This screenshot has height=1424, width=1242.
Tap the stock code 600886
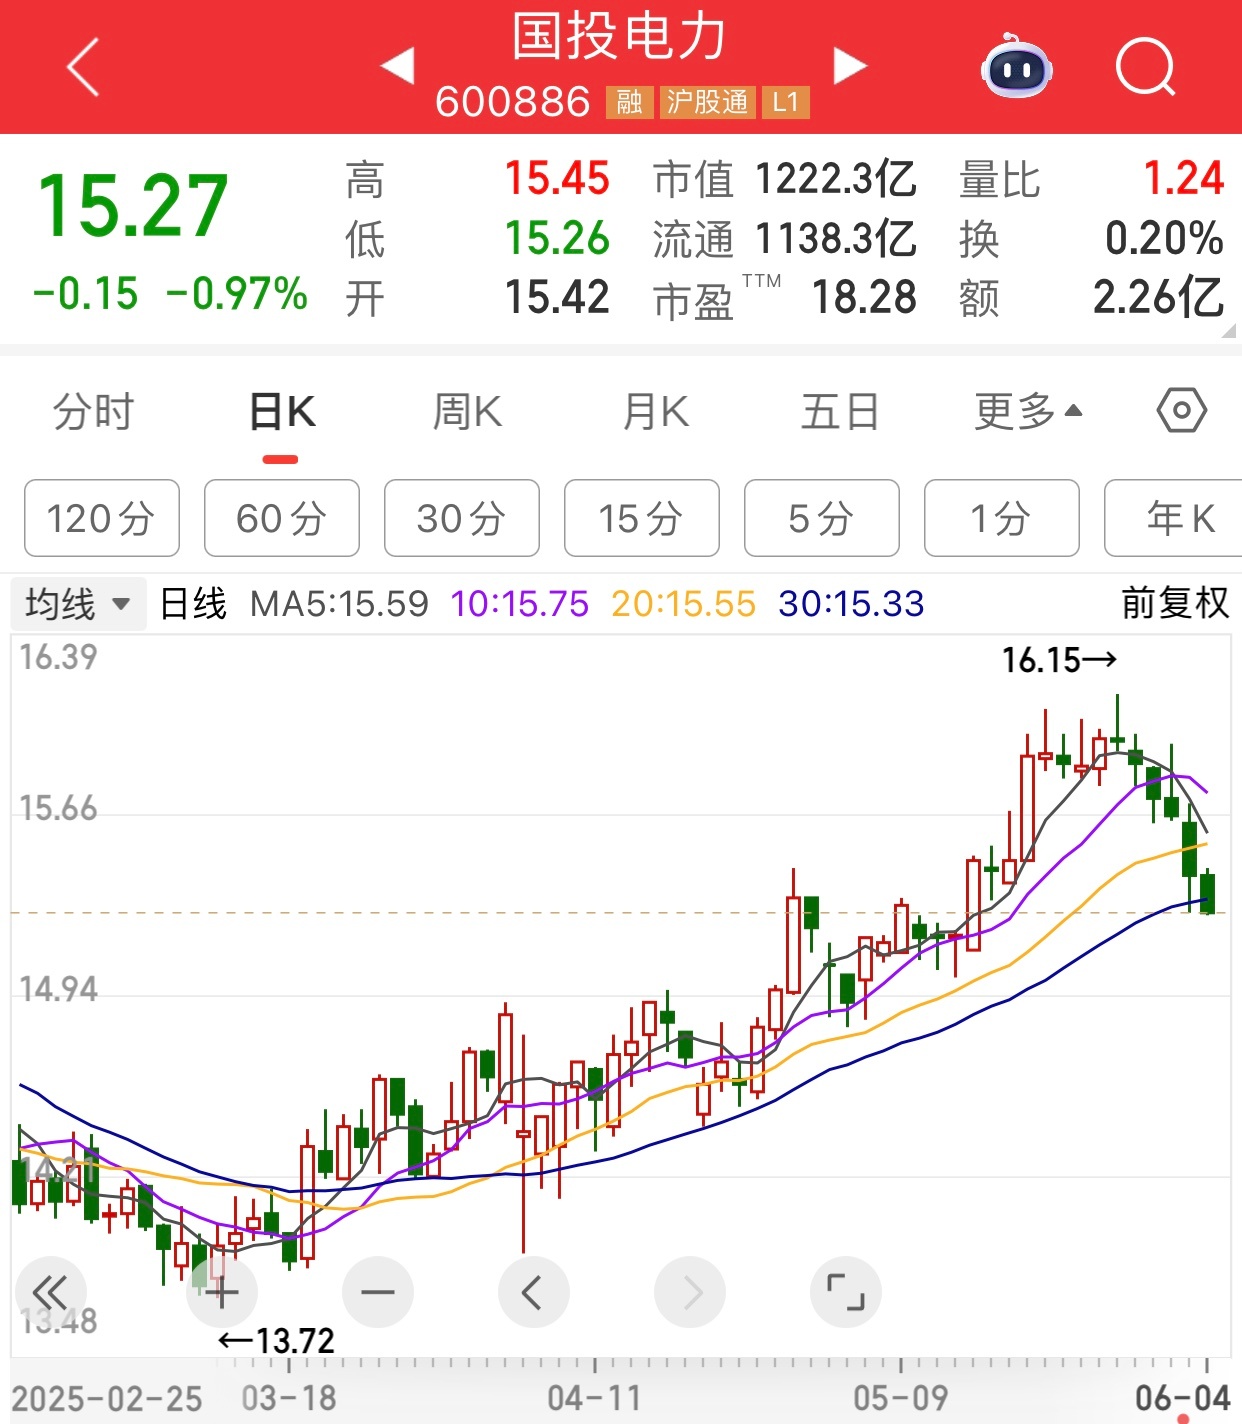tap(513, 102)
